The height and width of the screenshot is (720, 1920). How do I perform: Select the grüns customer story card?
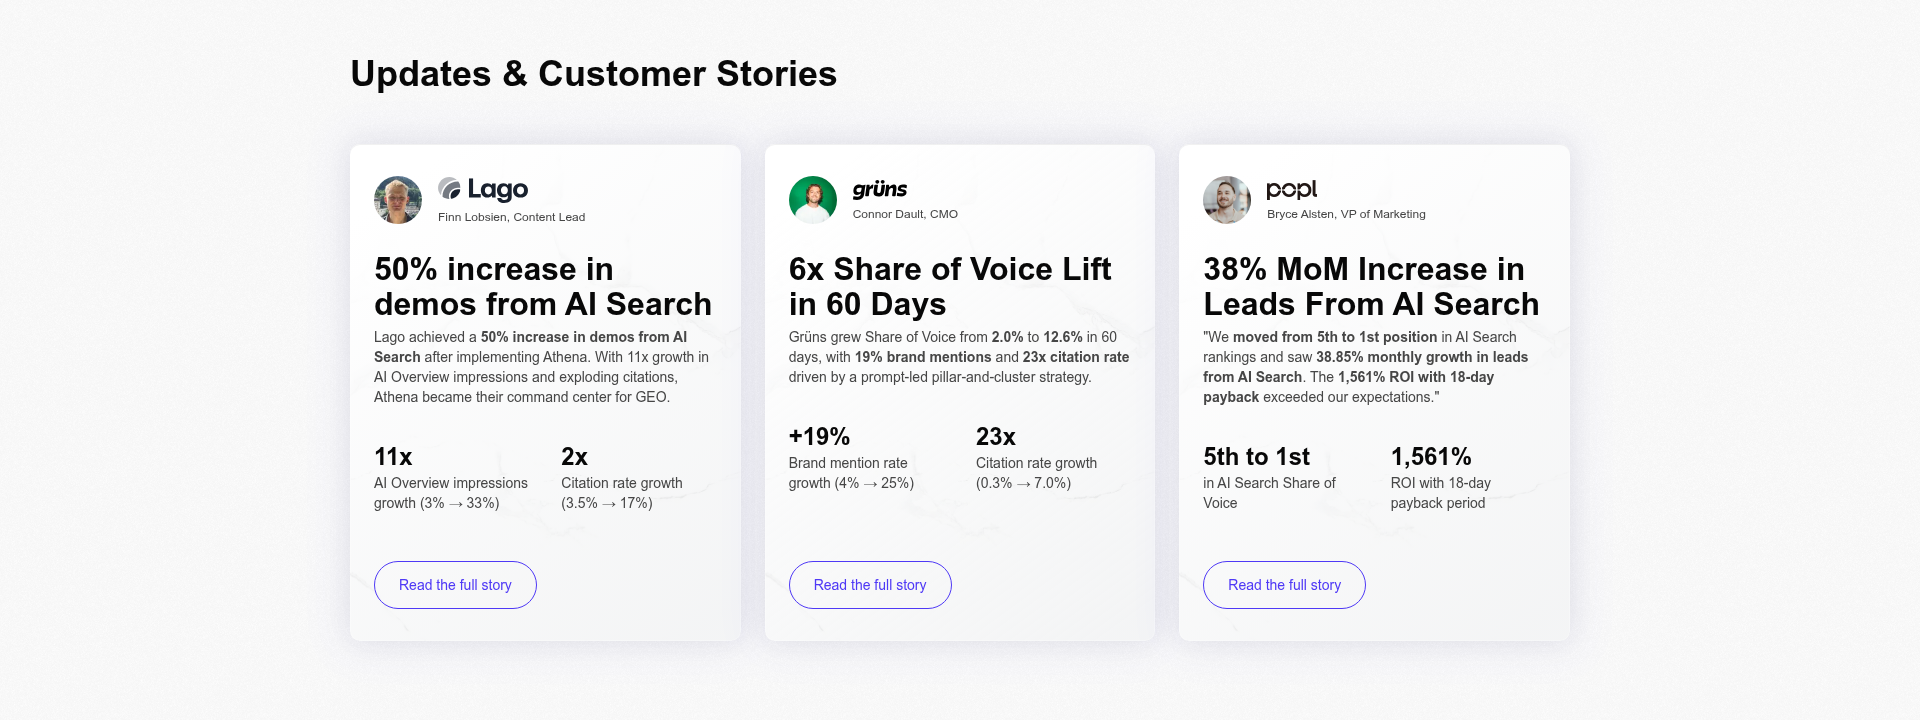[959, 392]
